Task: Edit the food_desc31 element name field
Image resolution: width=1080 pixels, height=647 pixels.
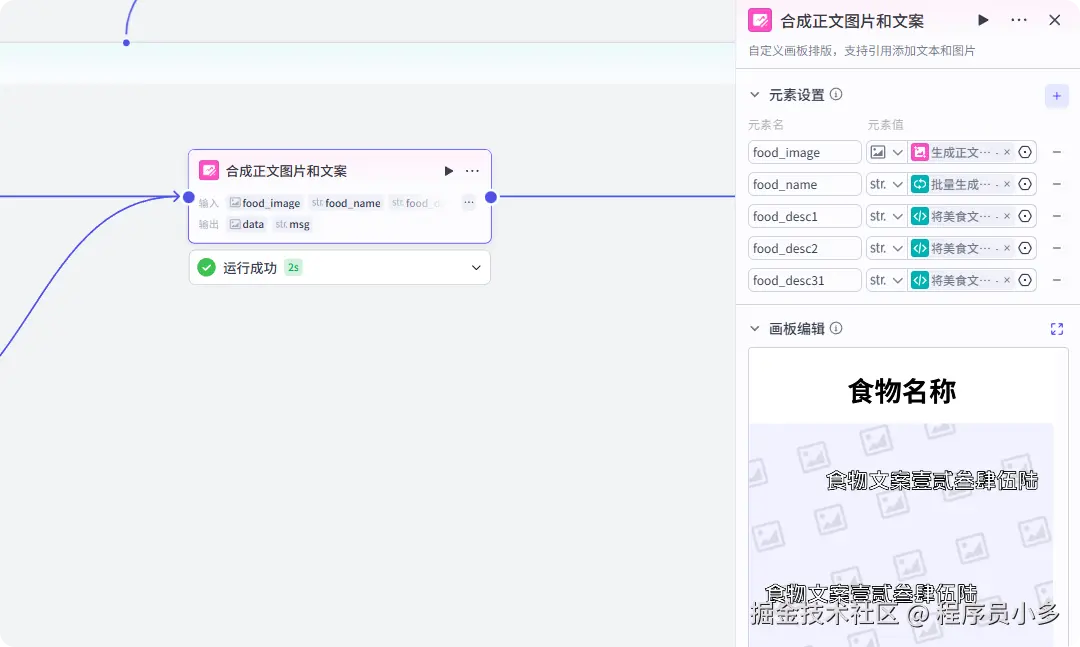Action: point(804,280)
